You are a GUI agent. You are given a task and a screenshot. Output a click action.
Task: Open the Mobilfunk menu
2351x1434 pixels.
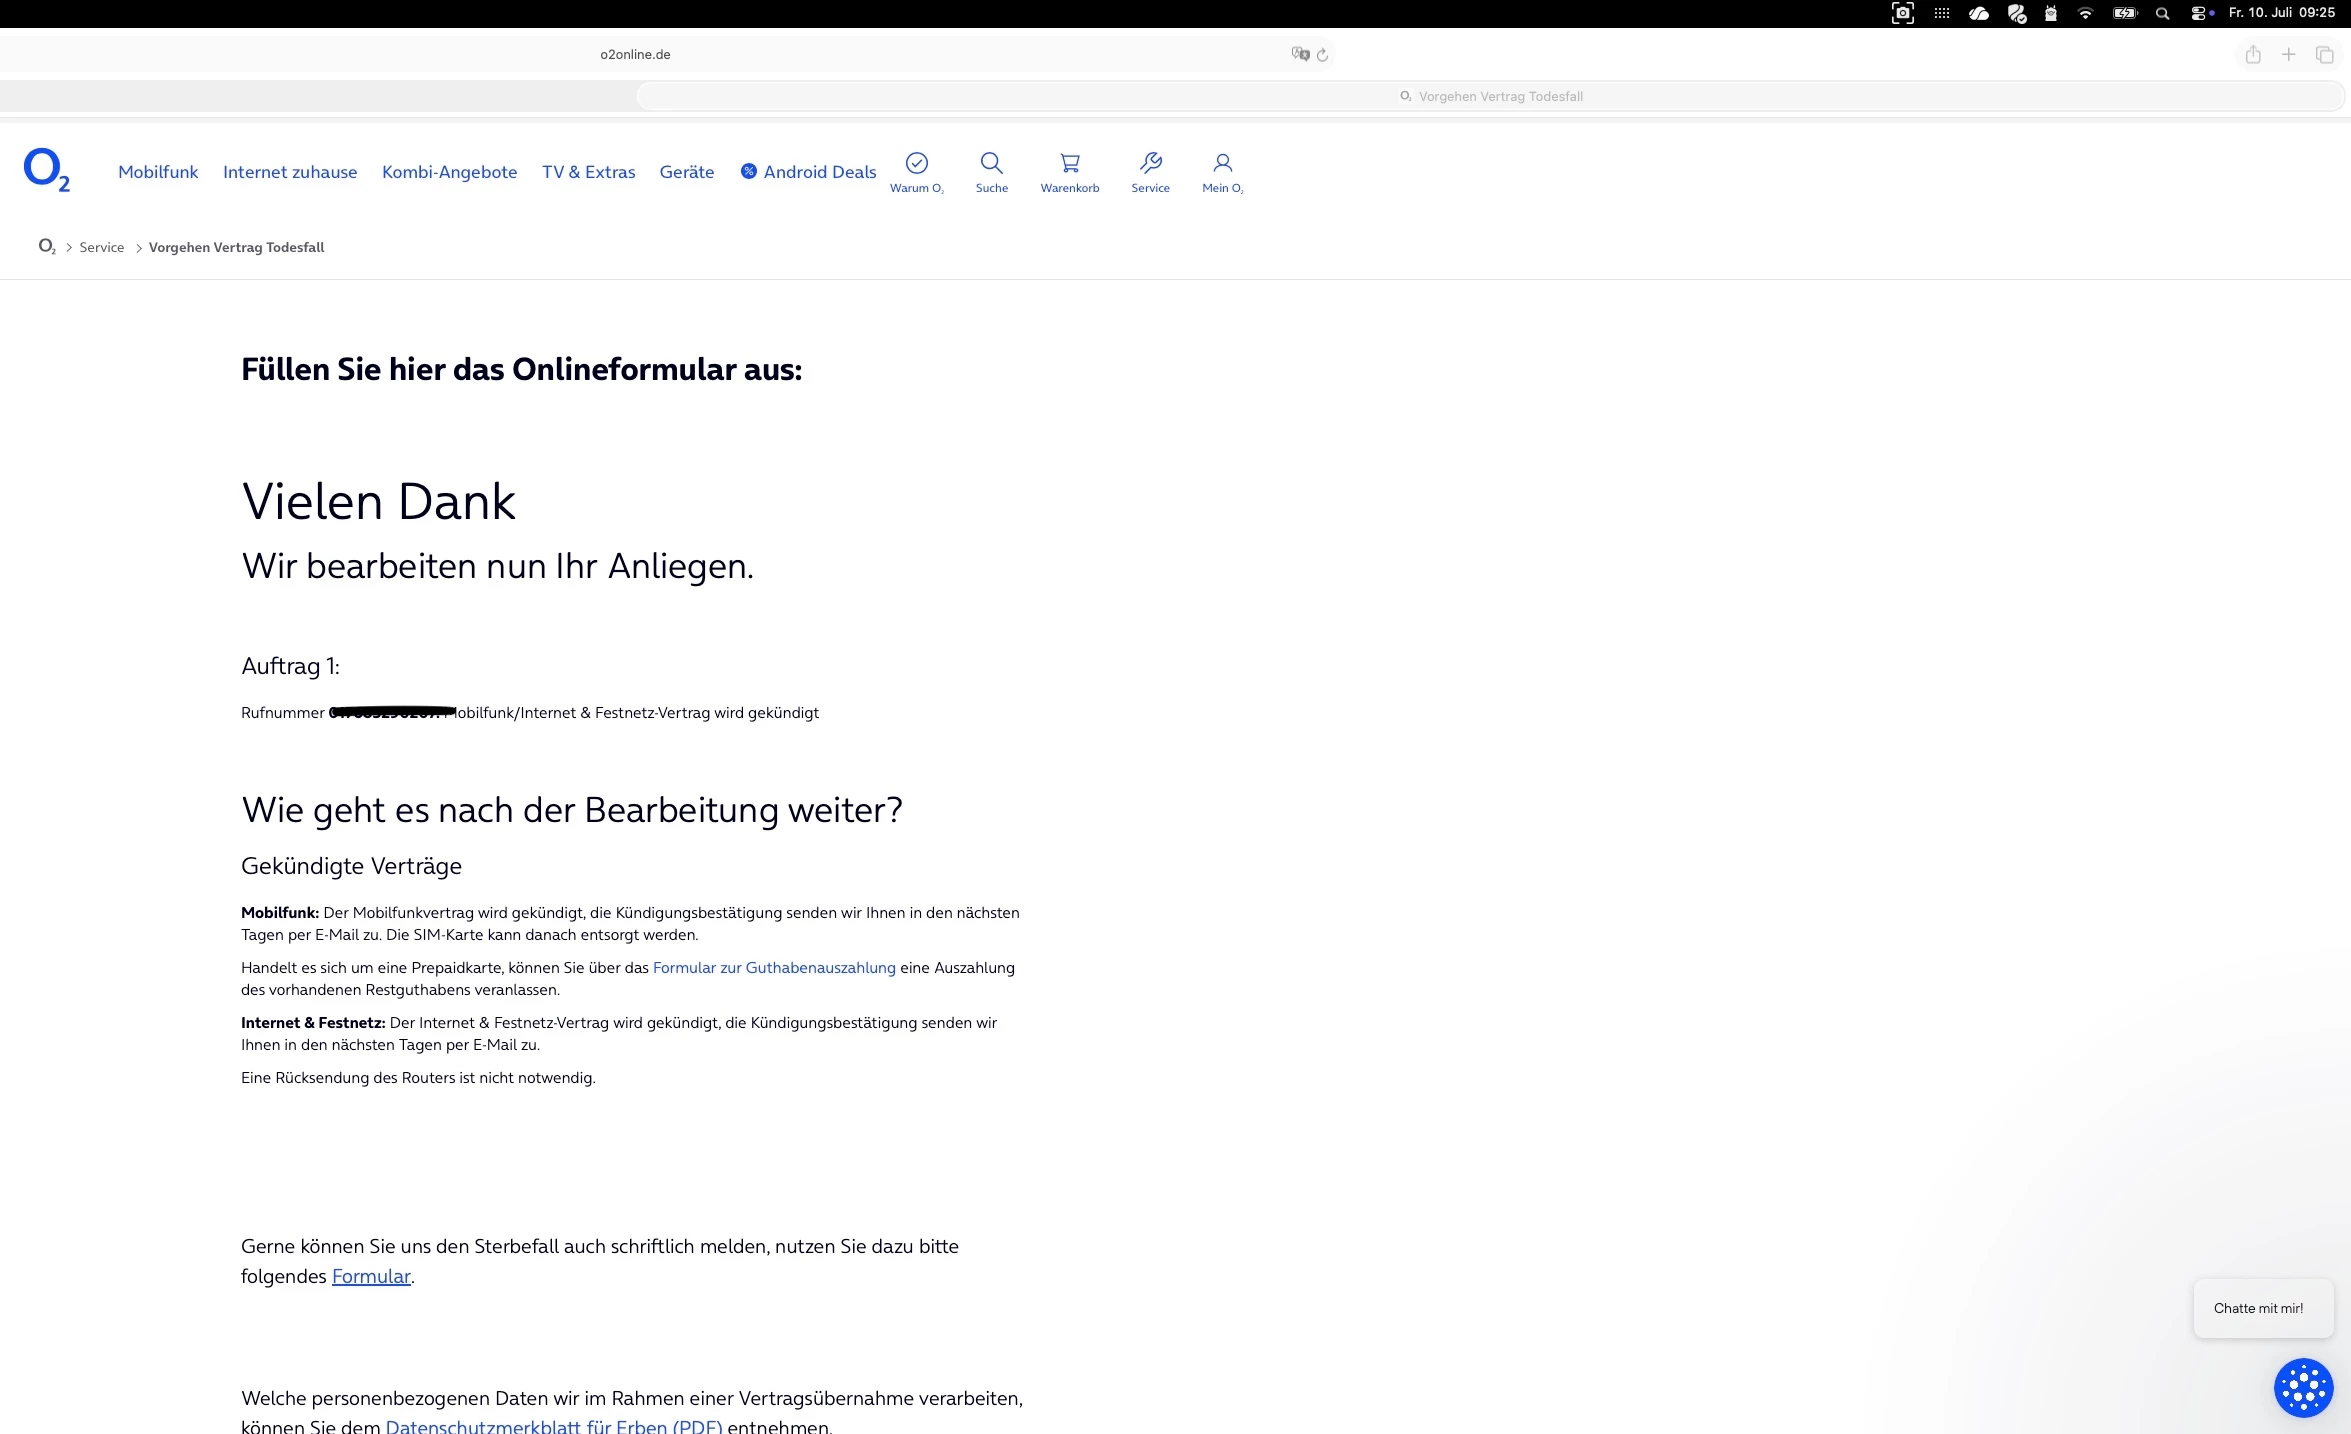tap(158, 172)
